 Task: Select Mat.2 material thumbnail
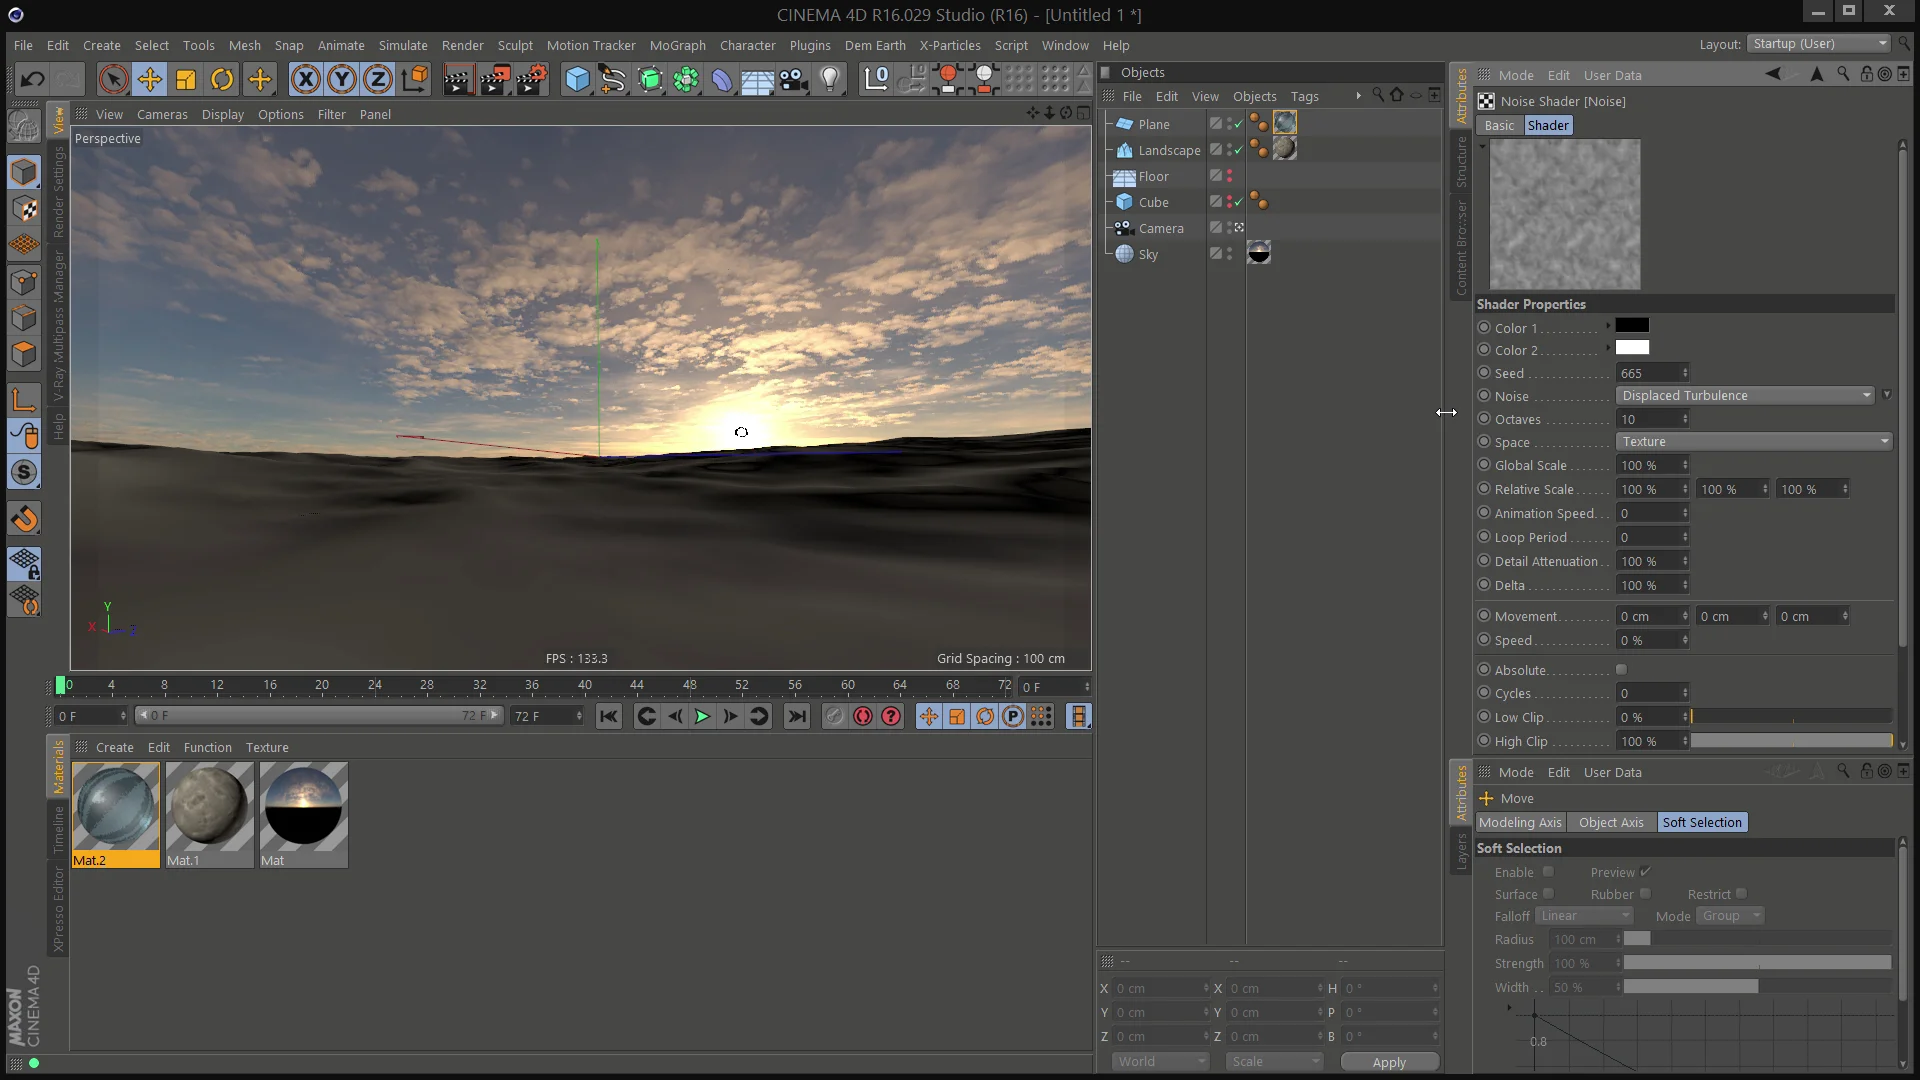pos(115,807)
